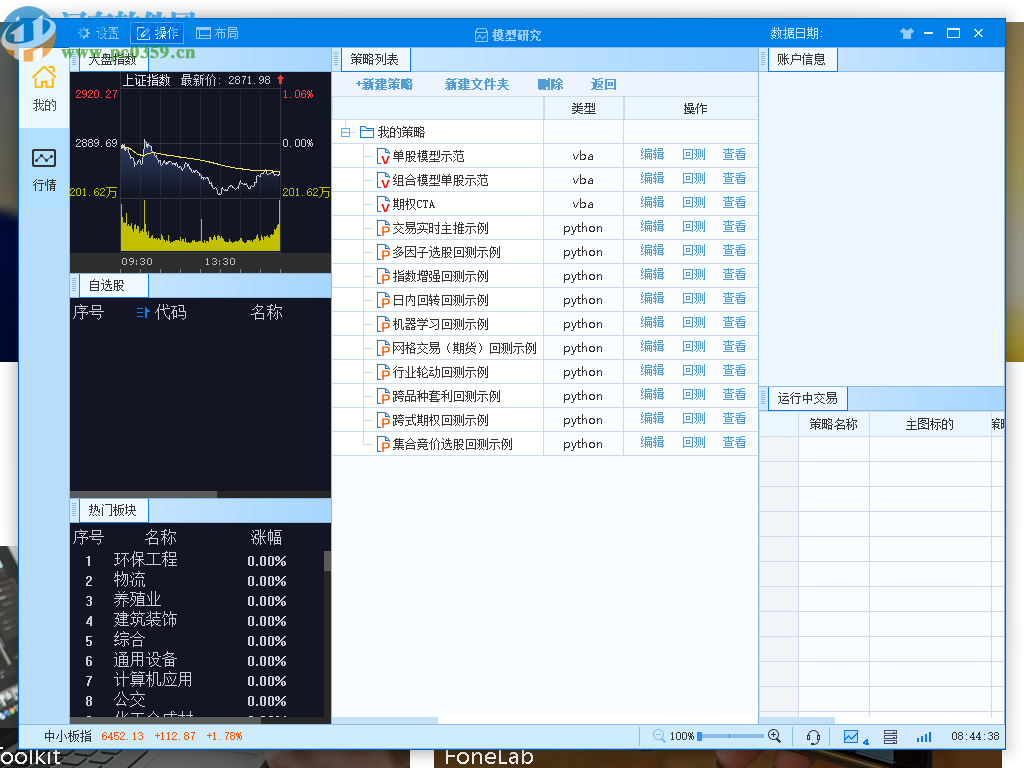Open the 我的 home sidebar icon

click(x=44, y=88)
